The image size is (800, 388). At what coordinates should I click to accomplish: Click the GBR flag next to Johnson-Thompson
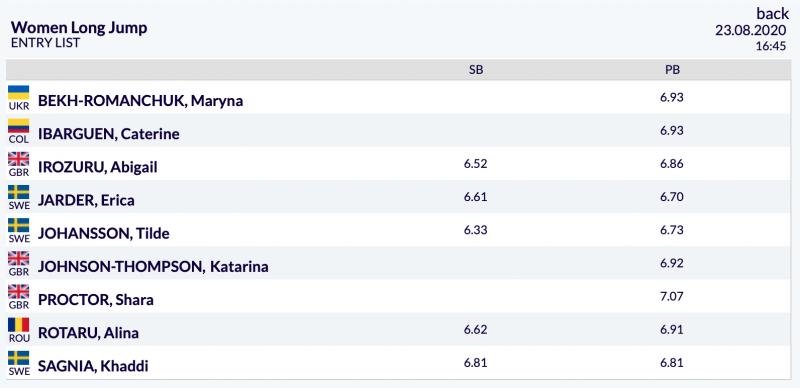[x=19, y=258]
